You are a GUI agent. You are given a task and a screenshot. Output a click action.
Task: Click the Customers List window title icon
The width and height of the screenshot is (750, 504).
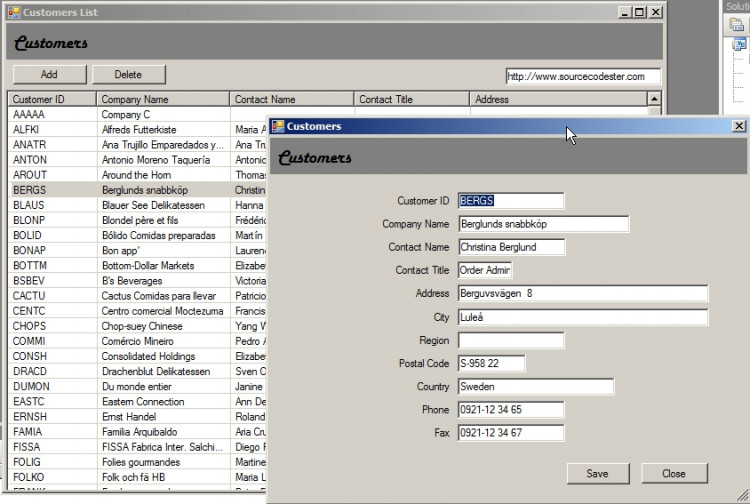[x=14, y=12]
